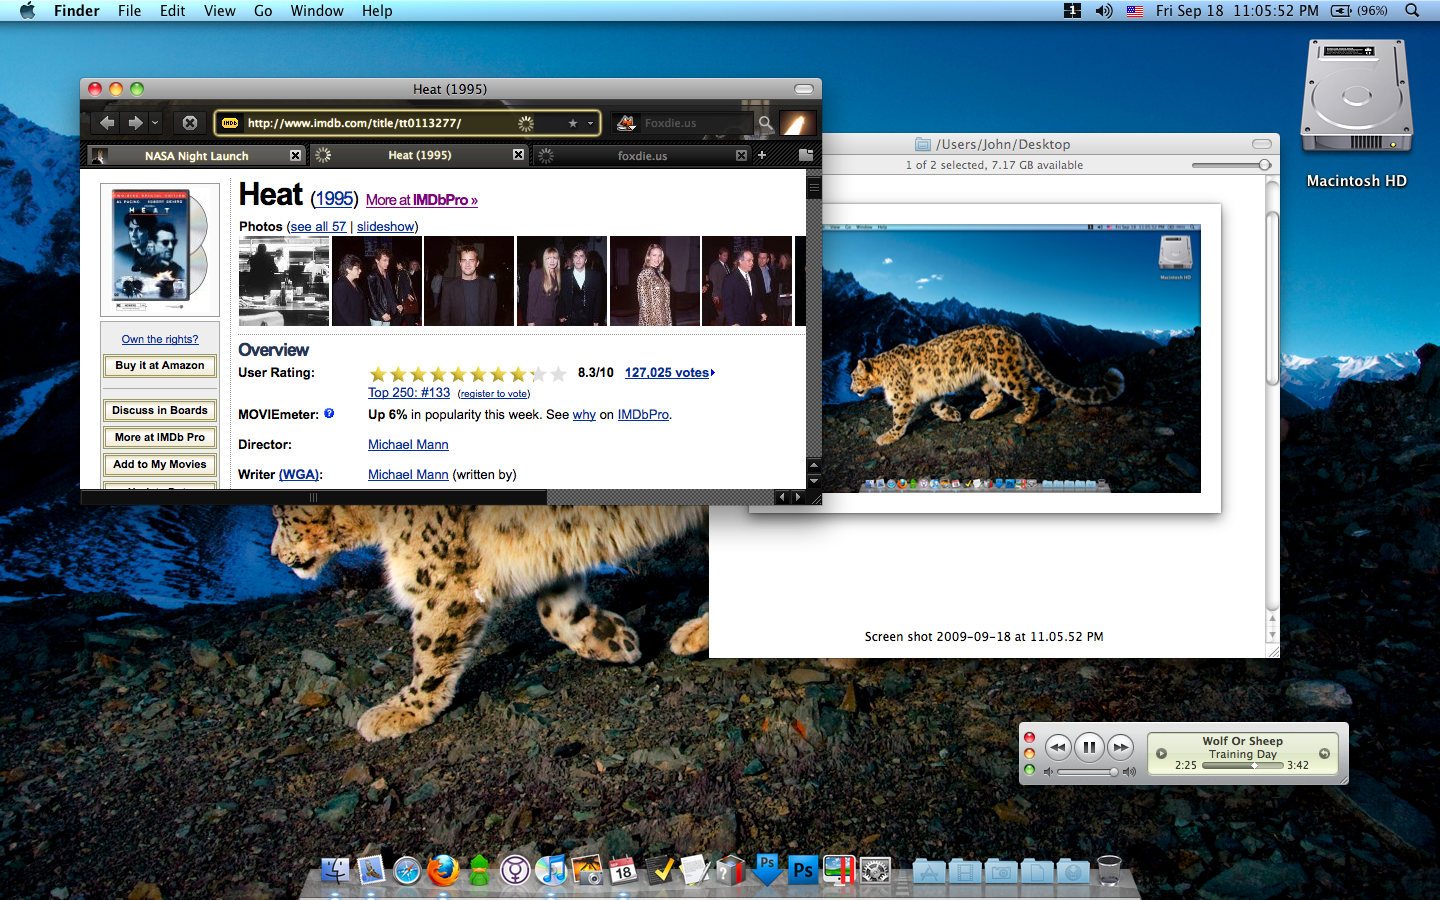This screenshot has height=900, width=1440.
Task: Launch Firefox from the Dock
Action: [x=443, y=870]
